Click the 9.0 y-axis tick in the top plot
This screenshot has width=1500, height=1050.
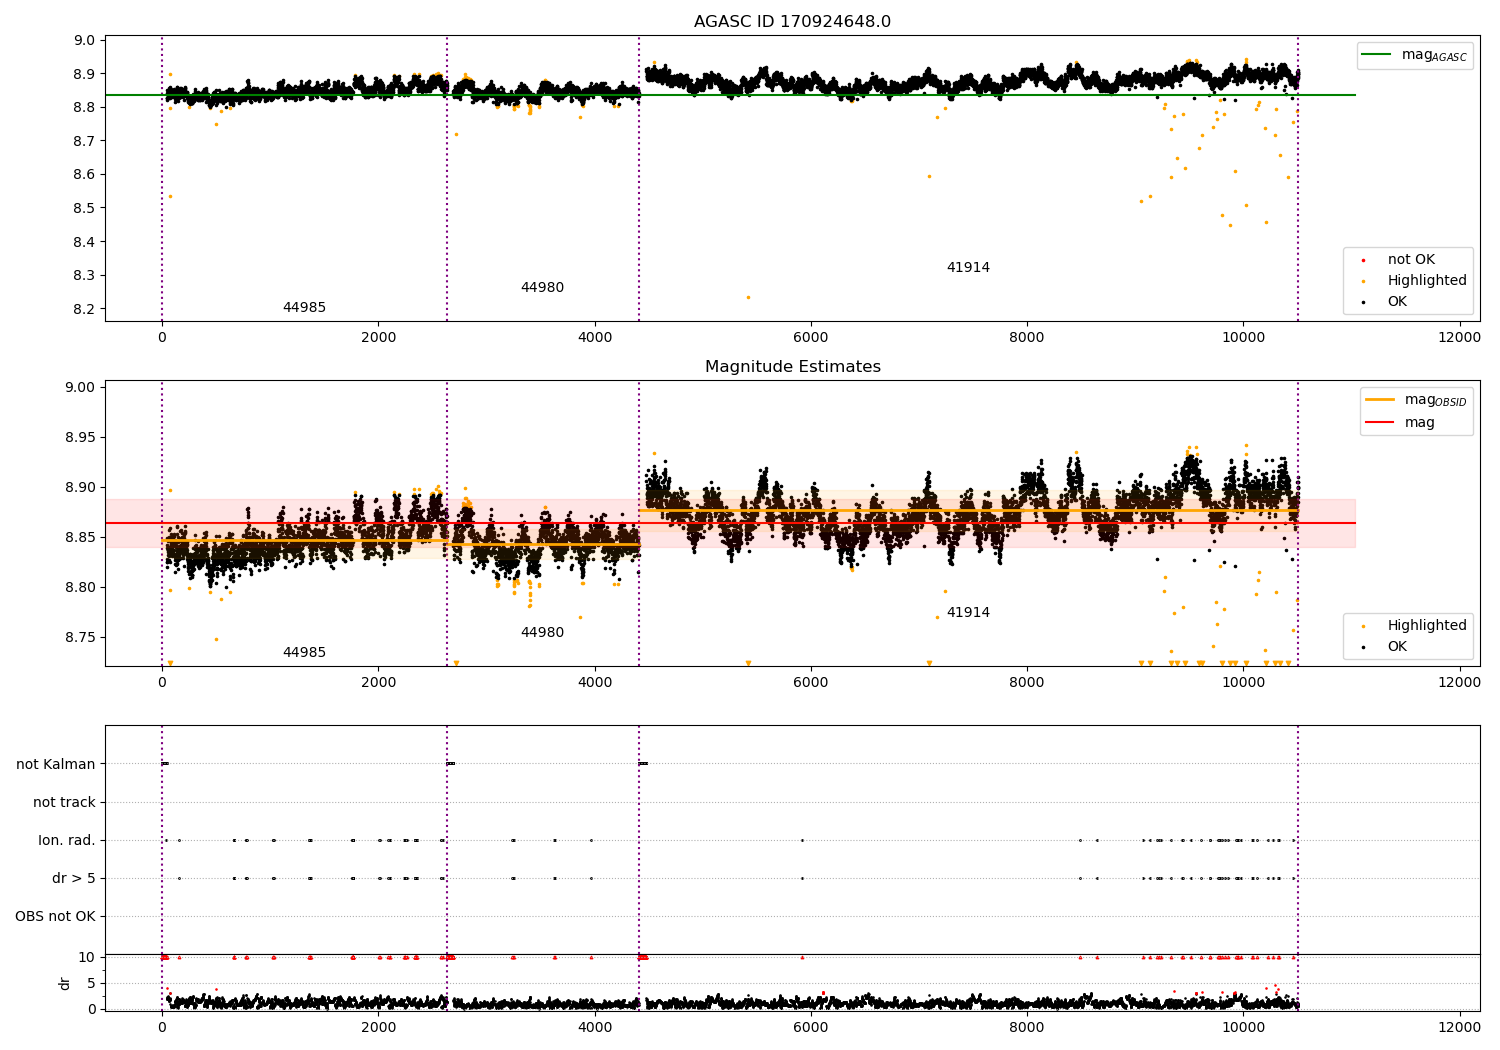click(x=85, y=40)
